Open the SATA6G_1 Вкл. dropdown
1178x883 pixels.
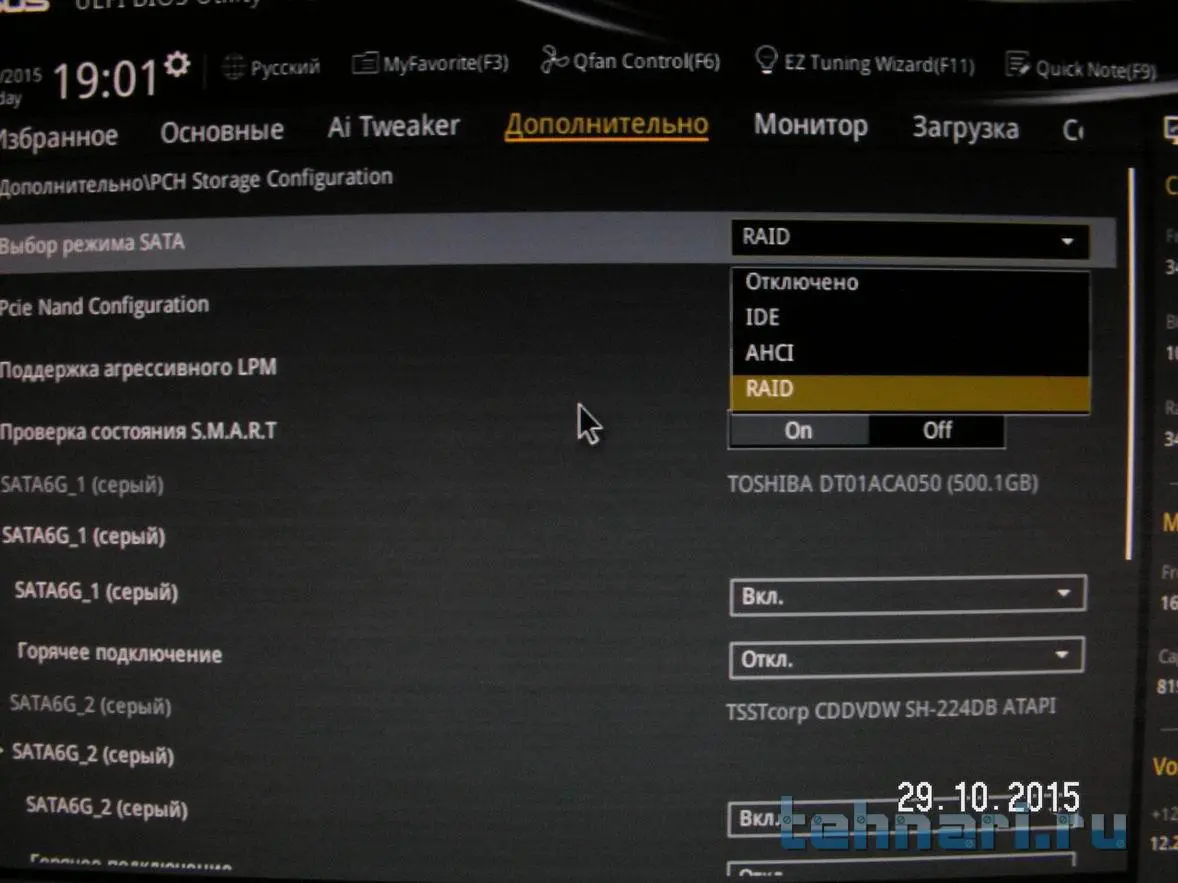pos(908,595)
